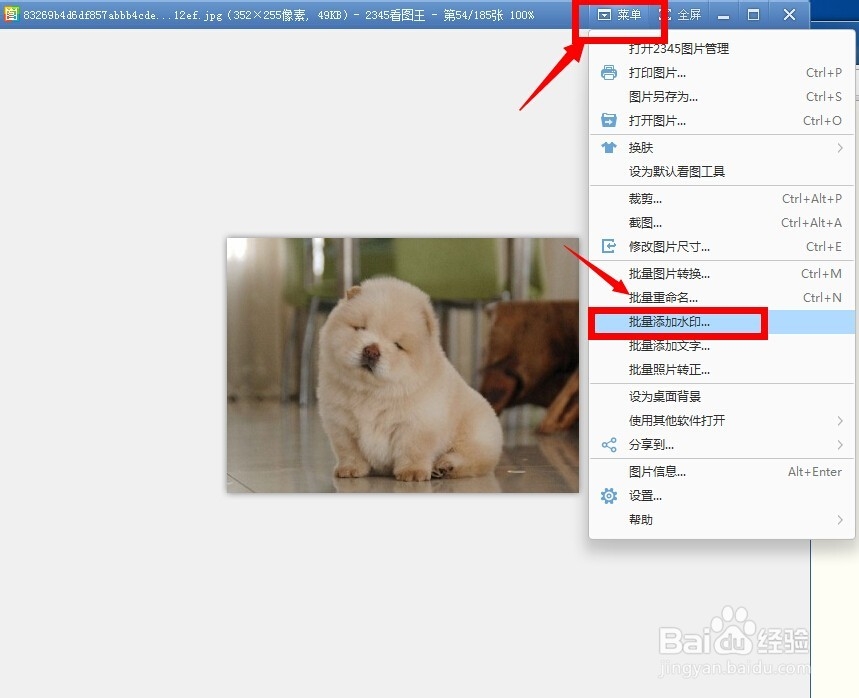Click the printer icon beside 打印图片

coord(609,72)
